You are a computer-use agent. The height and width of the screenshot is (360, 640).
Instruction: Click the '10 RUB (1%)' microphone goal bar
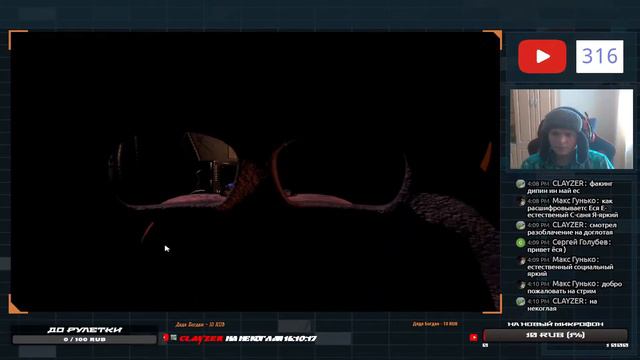coord(555,335)
